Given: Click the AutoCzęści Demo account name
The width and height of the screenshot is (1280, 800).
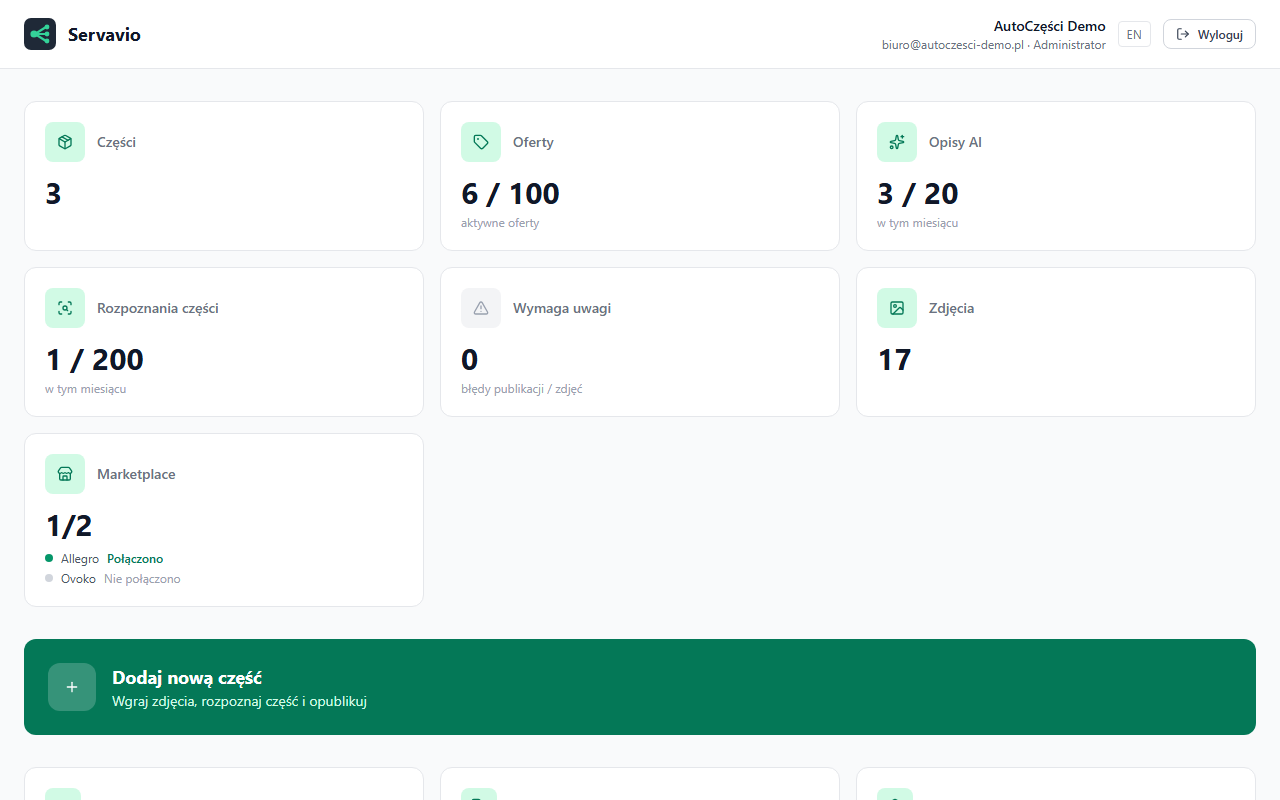Looking at the screenshot, I should click(x=1050, y=26).
